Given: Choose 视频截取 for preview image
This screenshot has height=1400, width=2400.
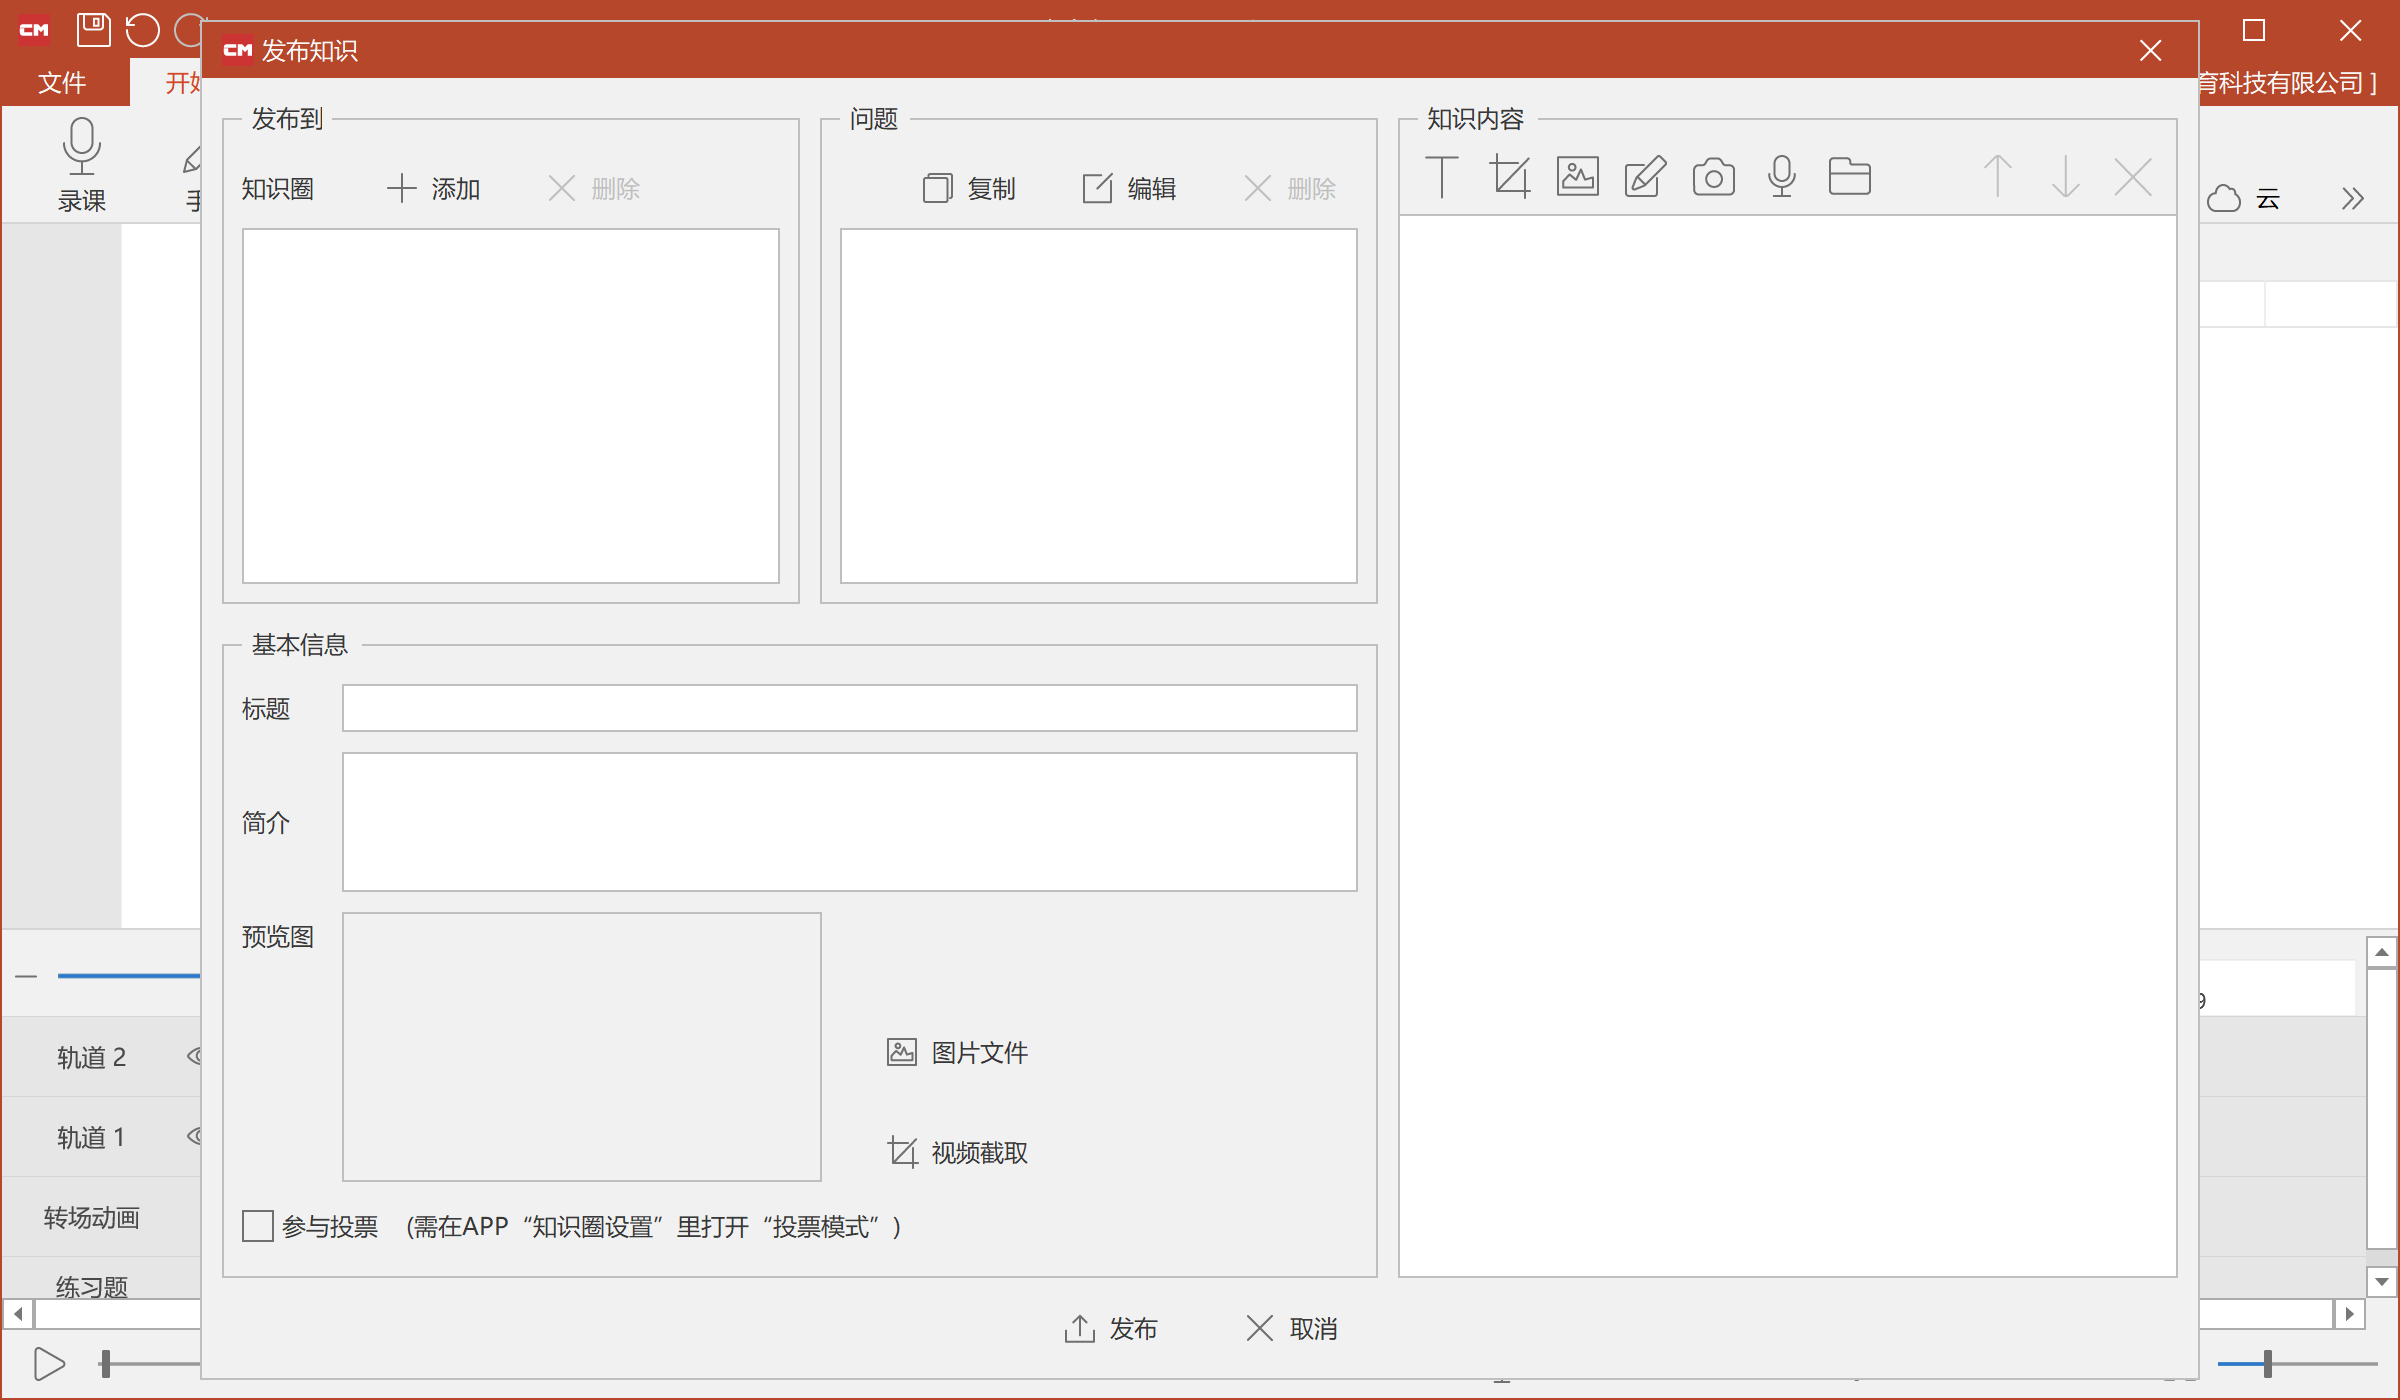Looking at the screenshot, I should pyautogui.click(x=957, y=1152).
